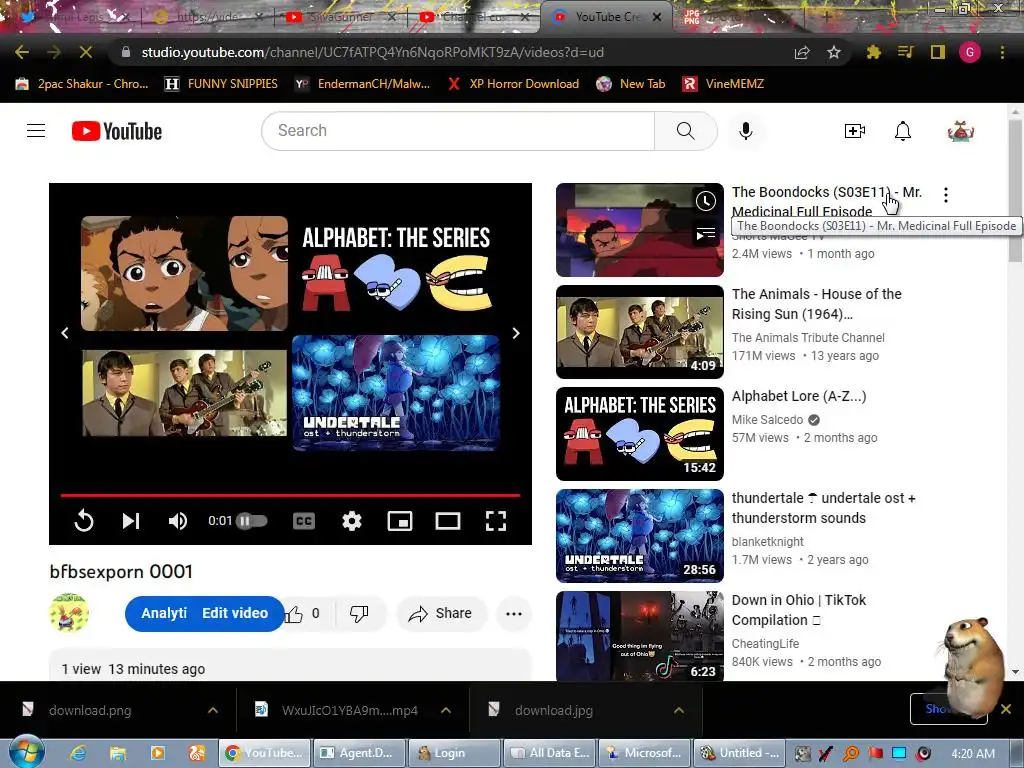Open the Boondocks Mr. Medicinal thumbnail
1024x768 pixels.
point(639,230)
